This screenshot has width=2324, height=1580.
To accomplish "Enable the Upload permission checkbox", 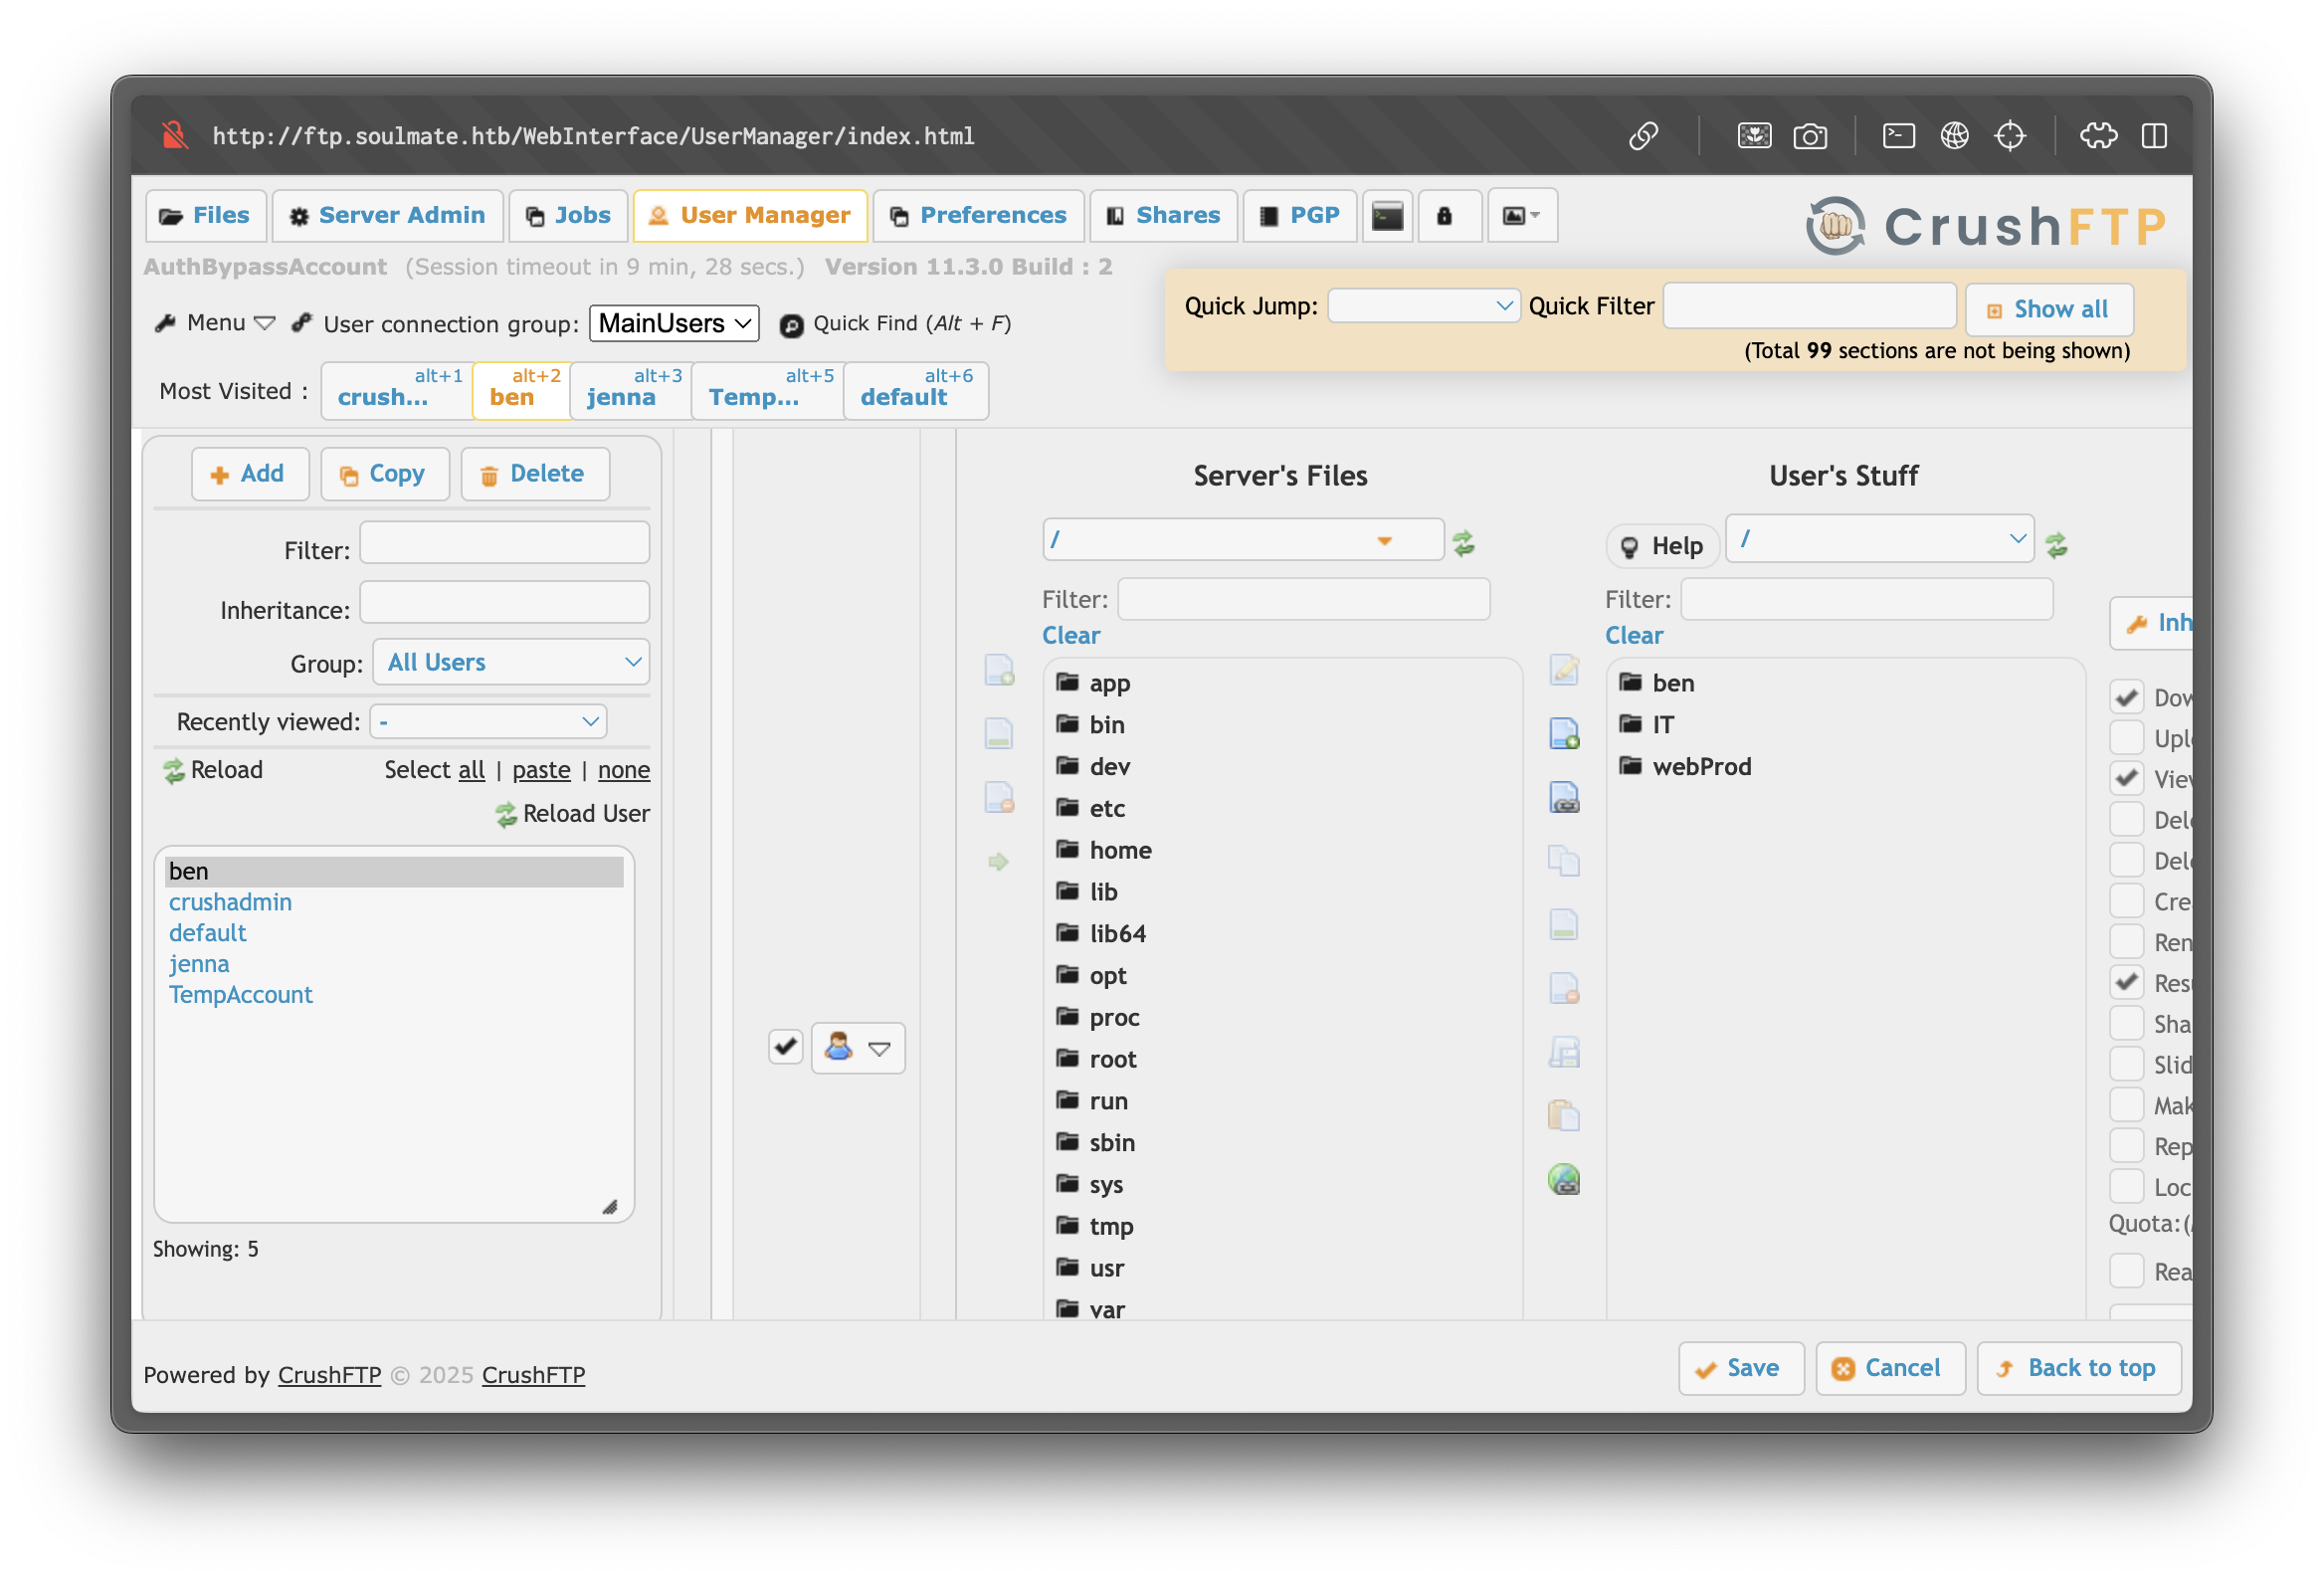I will [2127, 737].
